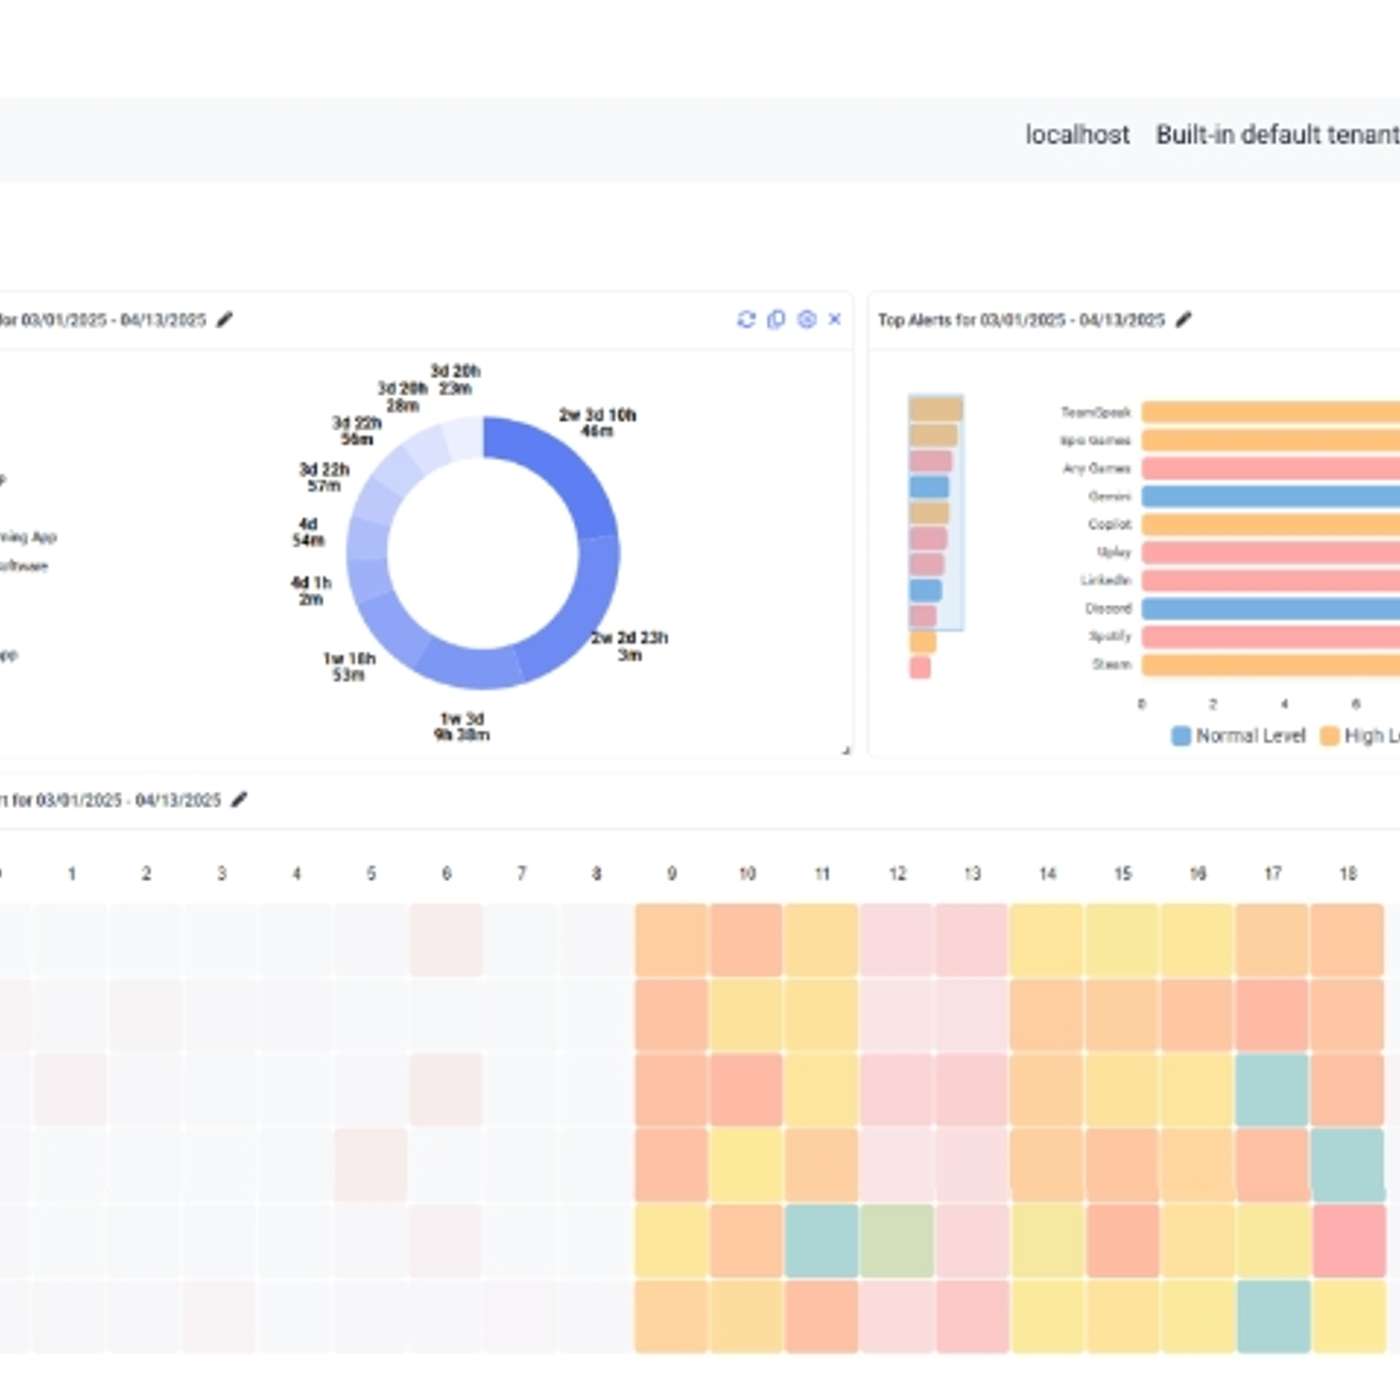
Task: Click the Steam label in Top Alerts
Action: click(1111, 664)
